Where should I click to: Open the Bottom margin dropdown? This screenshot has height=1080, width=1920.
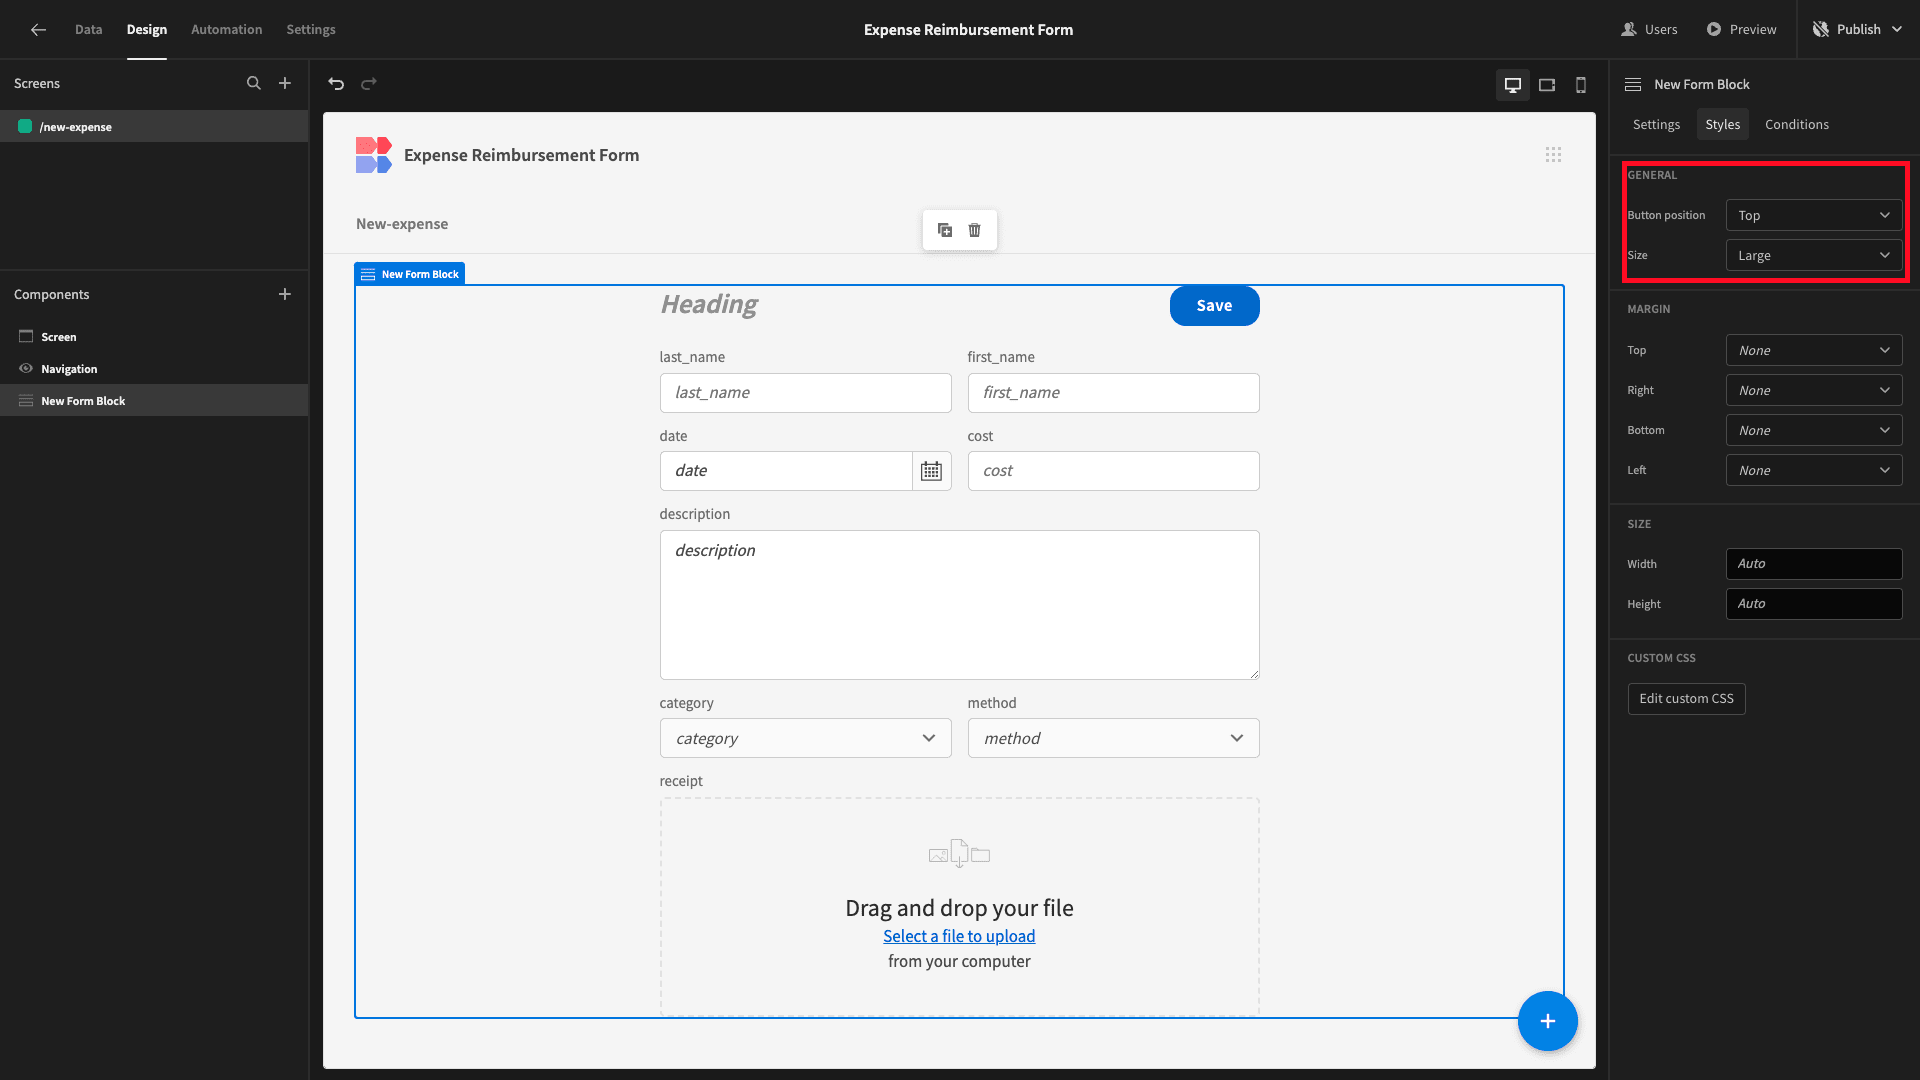click(1814, 430)
